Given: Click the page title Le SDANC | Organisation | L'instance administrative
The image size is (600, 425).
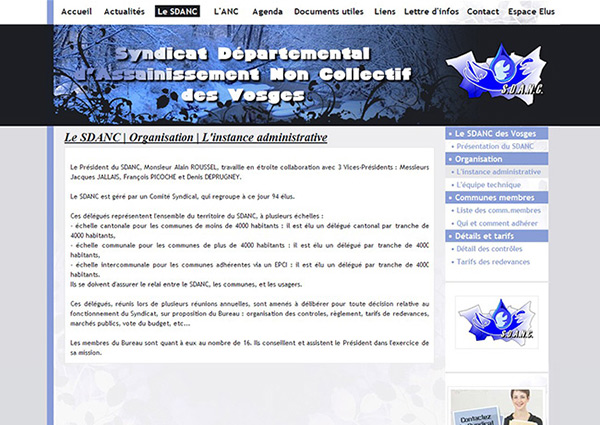Looking at the screenshot, I should click(196, 137).
